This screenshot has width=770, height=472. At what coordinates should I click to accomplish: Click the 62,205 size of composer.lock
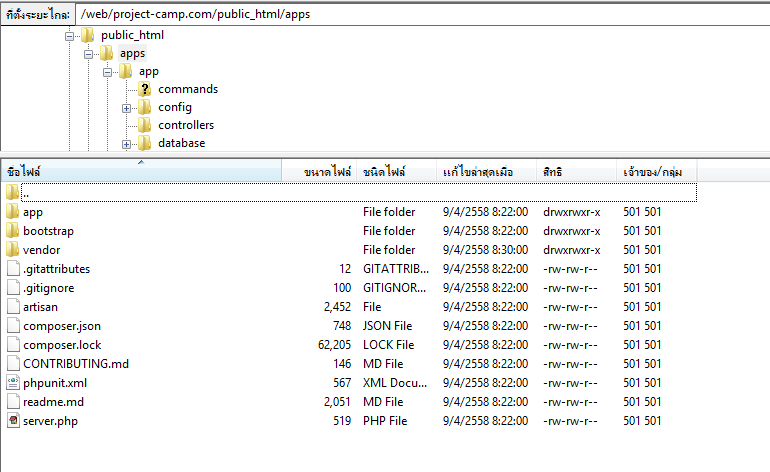(334, 345)
